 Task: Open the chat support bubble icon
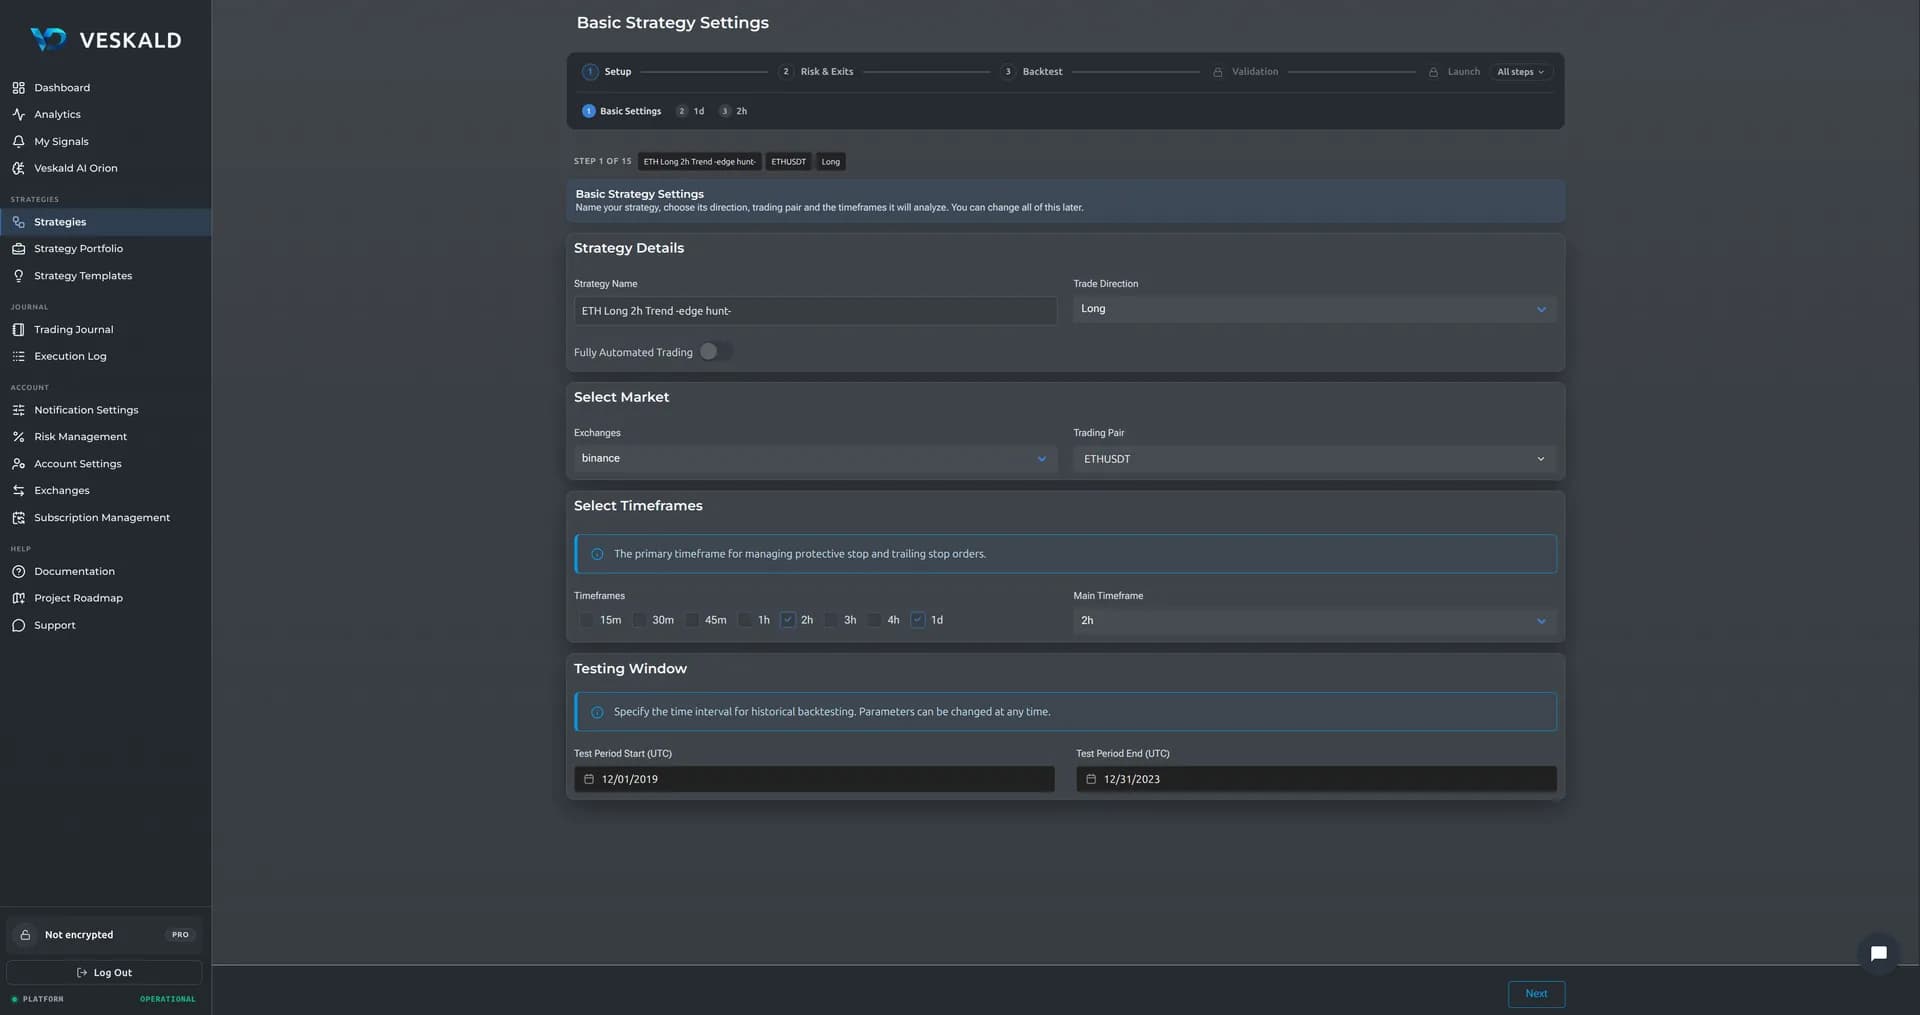(1878, 953)
